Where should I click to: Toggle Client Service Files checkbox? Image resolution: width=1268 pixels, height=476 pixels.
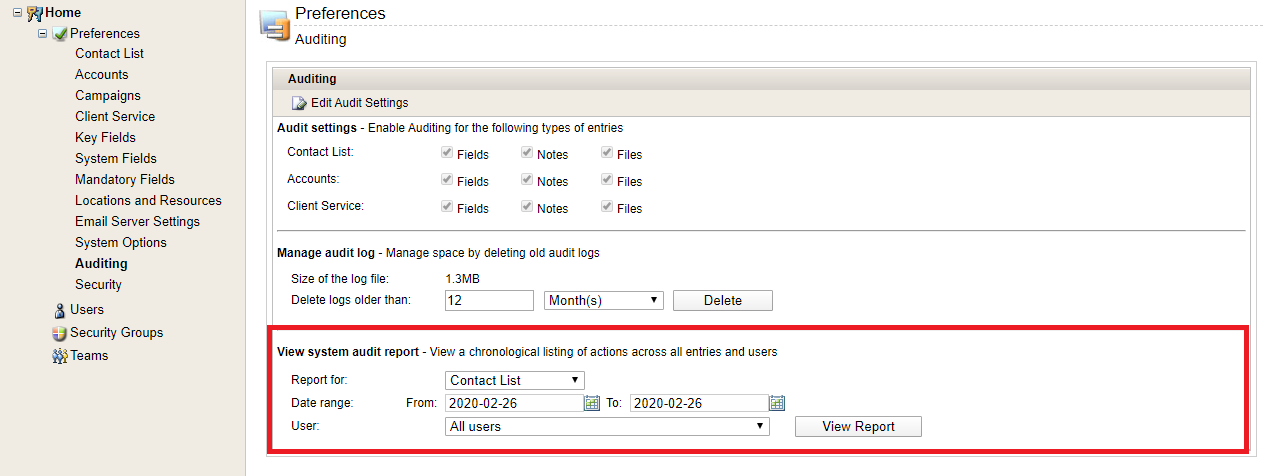pyautogui.click(x=607, y=207)
